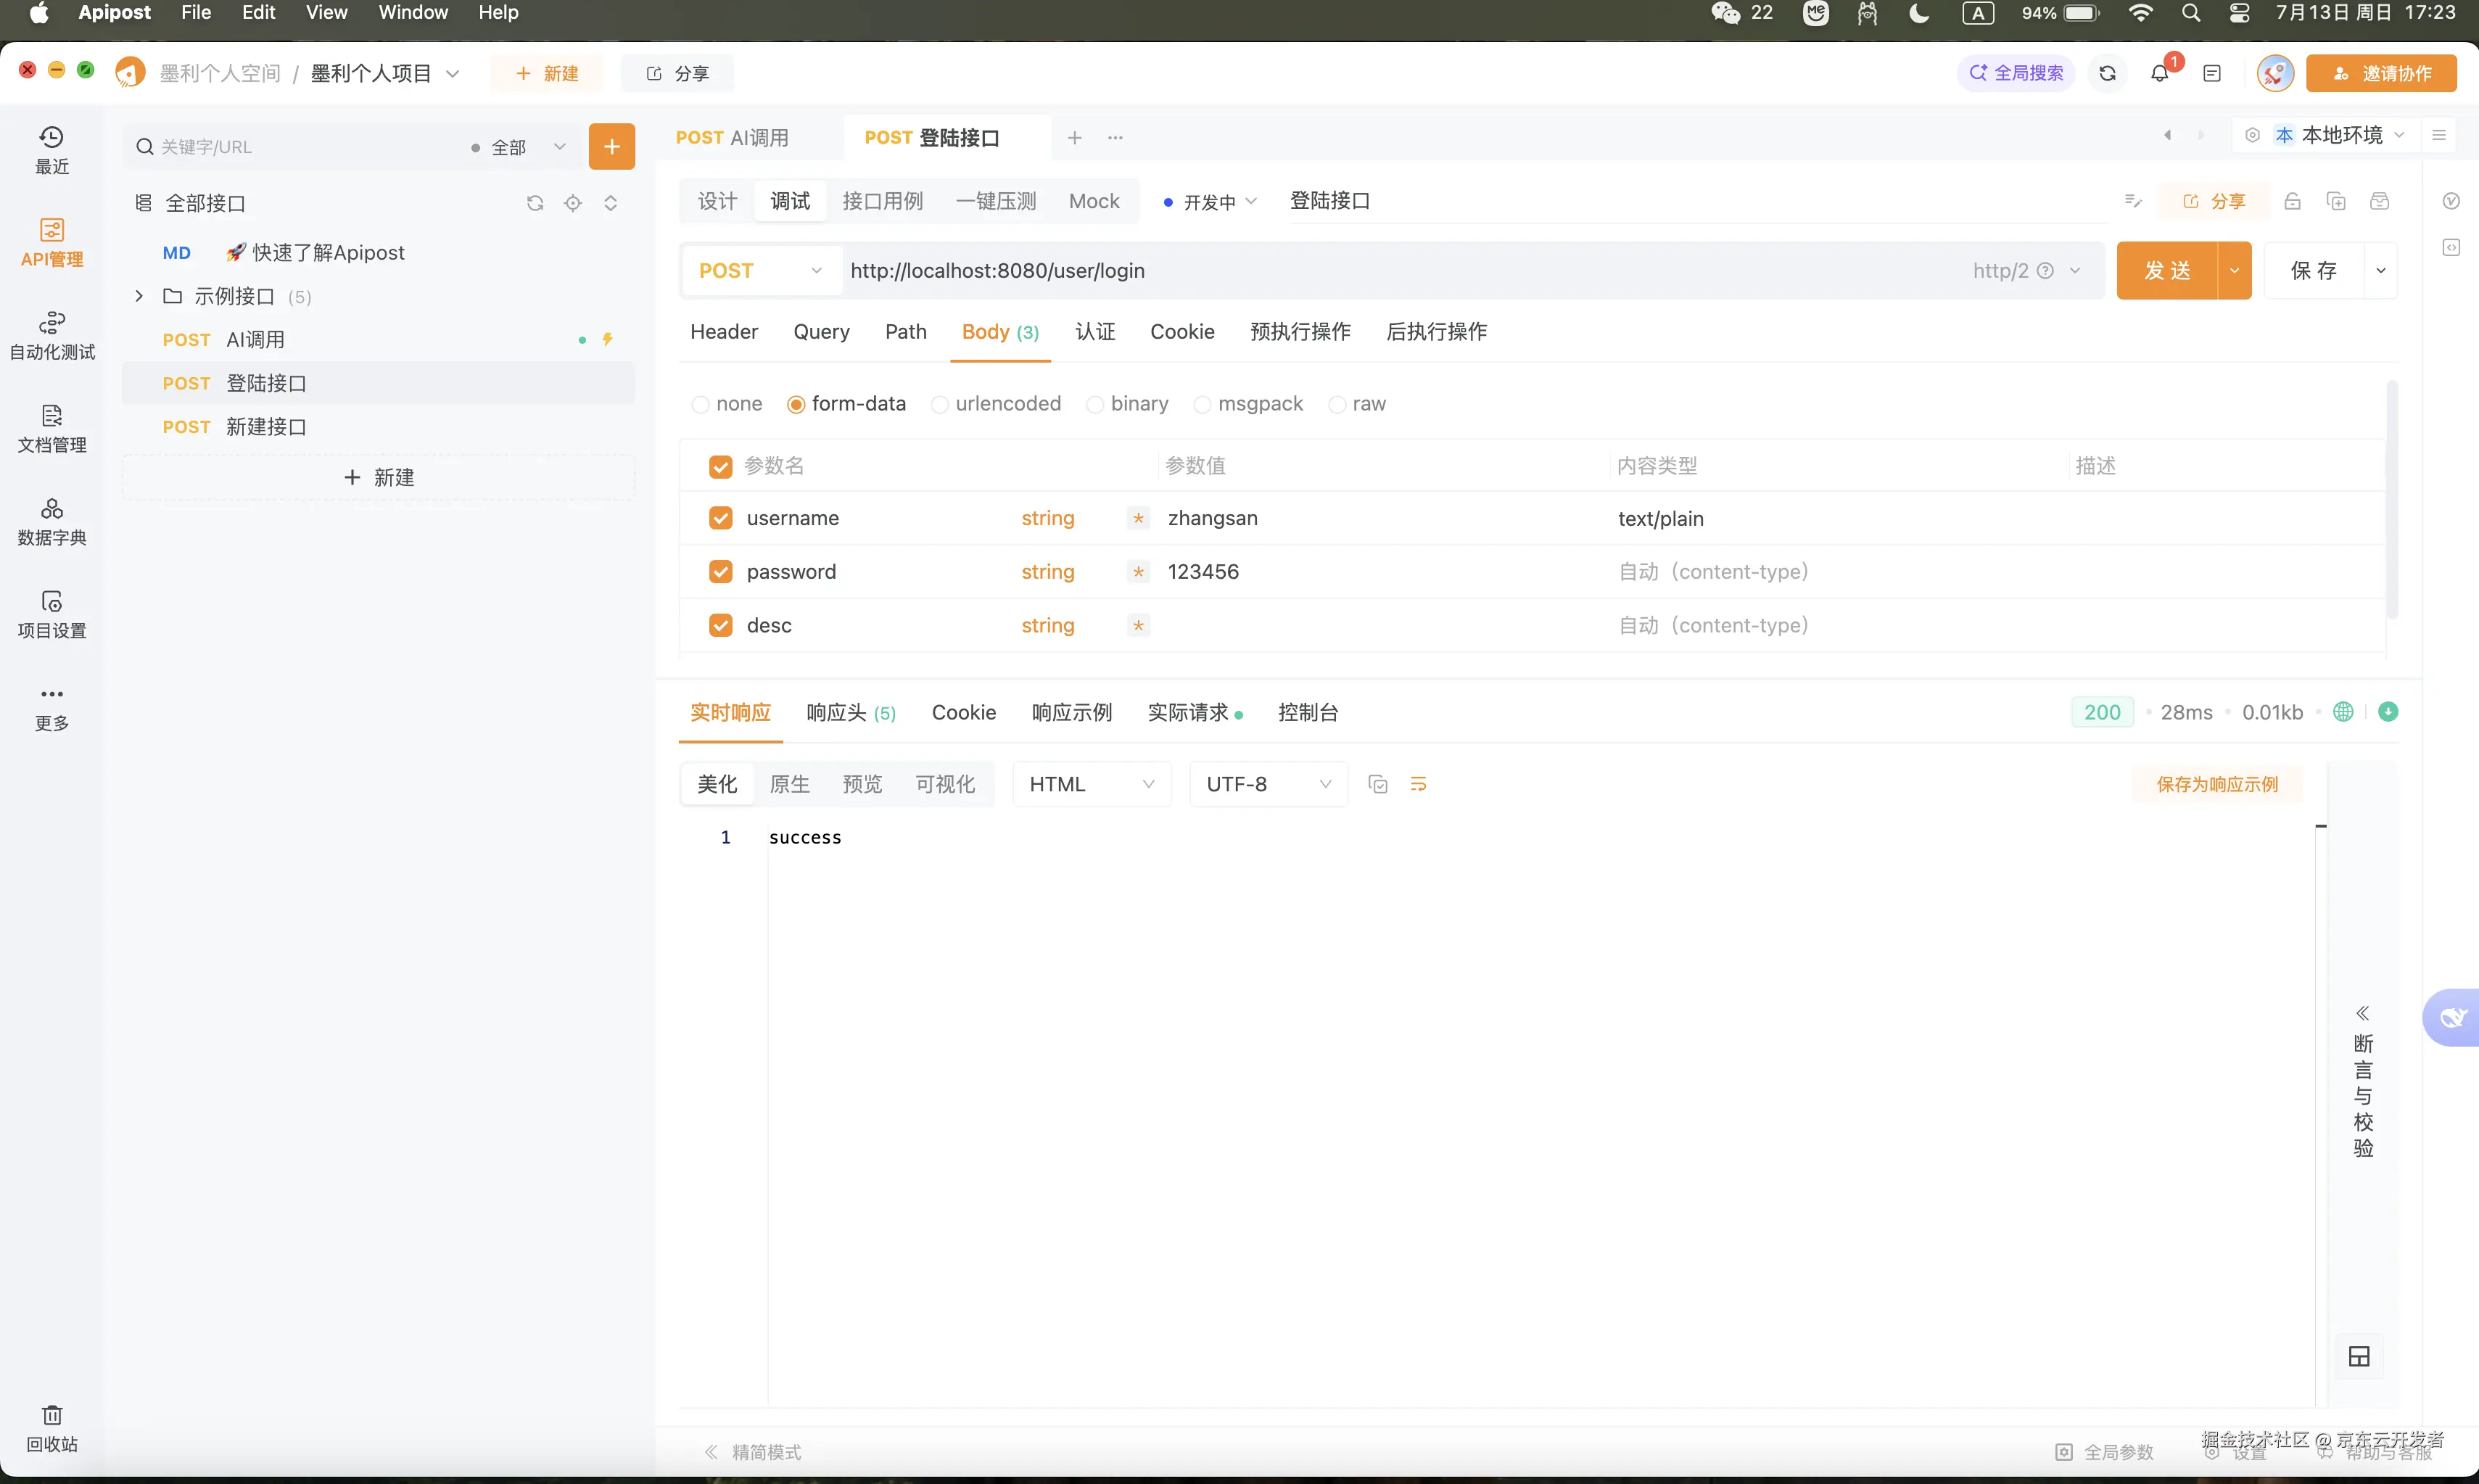This screenshot has height=1484, width=2479.
Task: Open the 响应头 response tab
Action: point(850,713)
